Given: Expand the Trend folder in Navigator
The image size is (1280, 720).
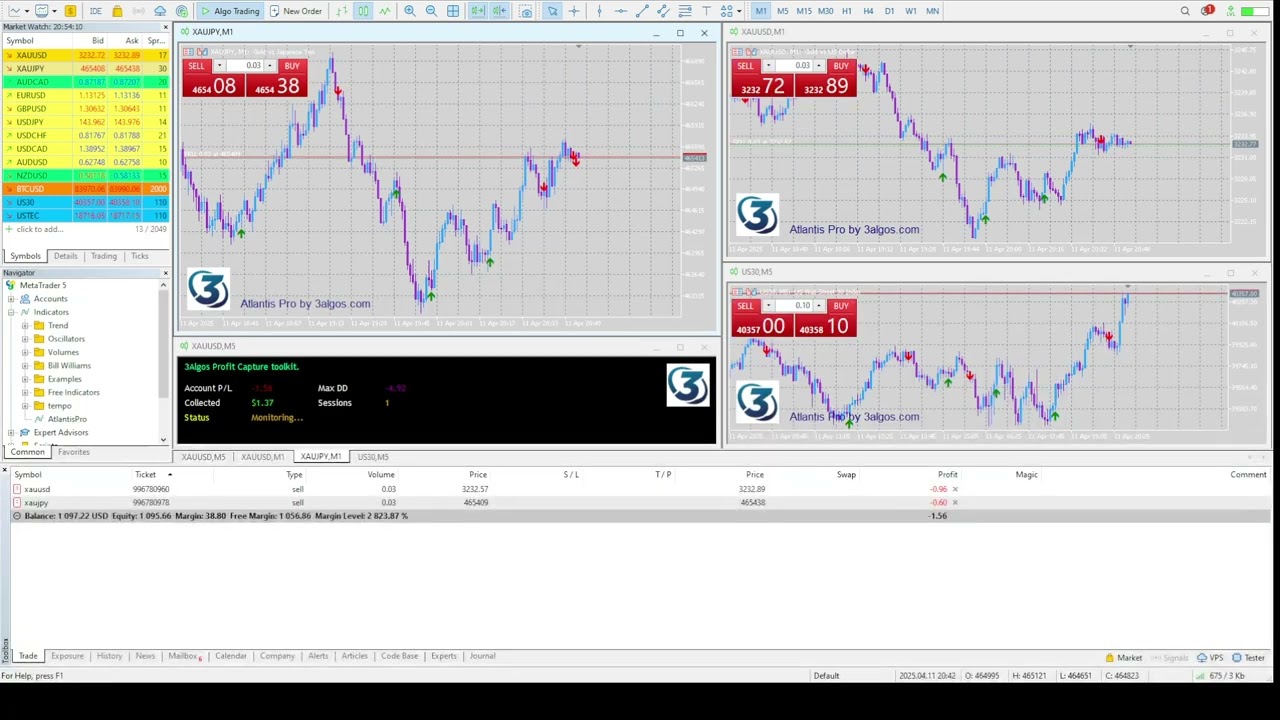Looking at the screenshot, I should pos(25,326).
